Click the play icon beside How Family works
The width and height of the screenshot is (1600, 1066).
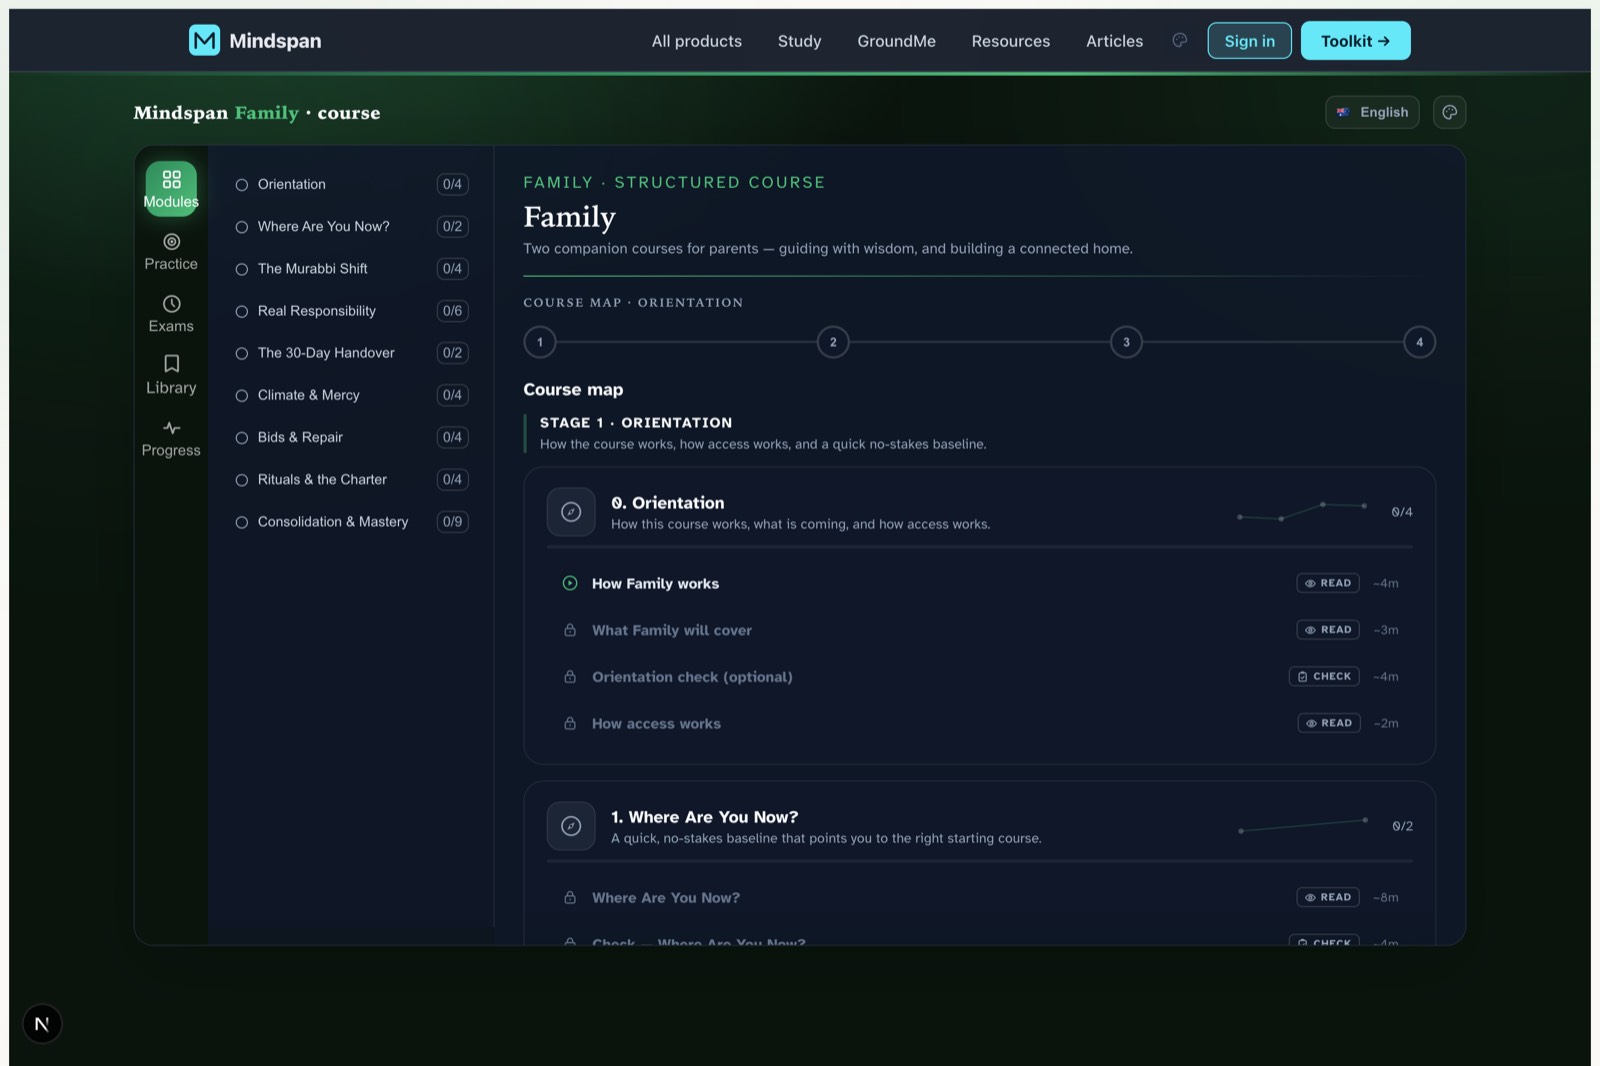(570, 583)
